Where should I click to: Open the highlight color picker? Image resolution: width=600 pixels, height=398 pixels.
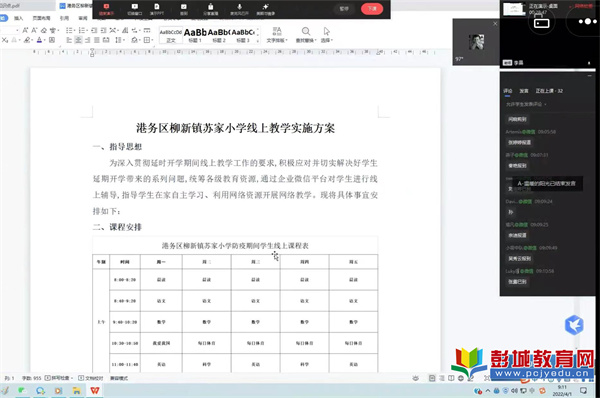tap(28, 40)
